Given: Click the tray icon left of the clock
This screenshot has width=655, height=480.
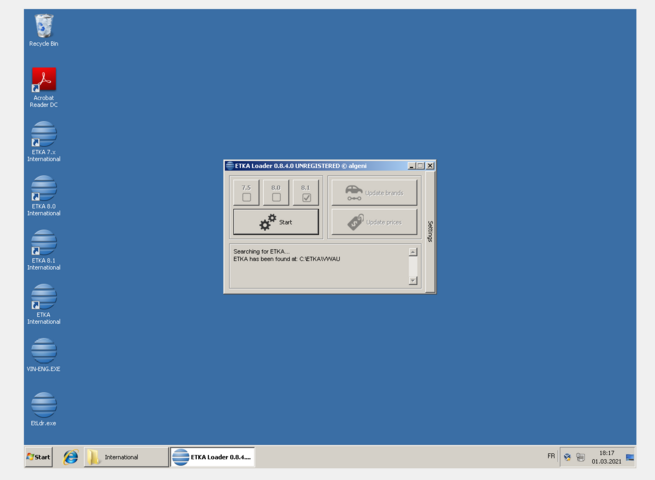Looking at the screenshot, I should coord(581,457).
